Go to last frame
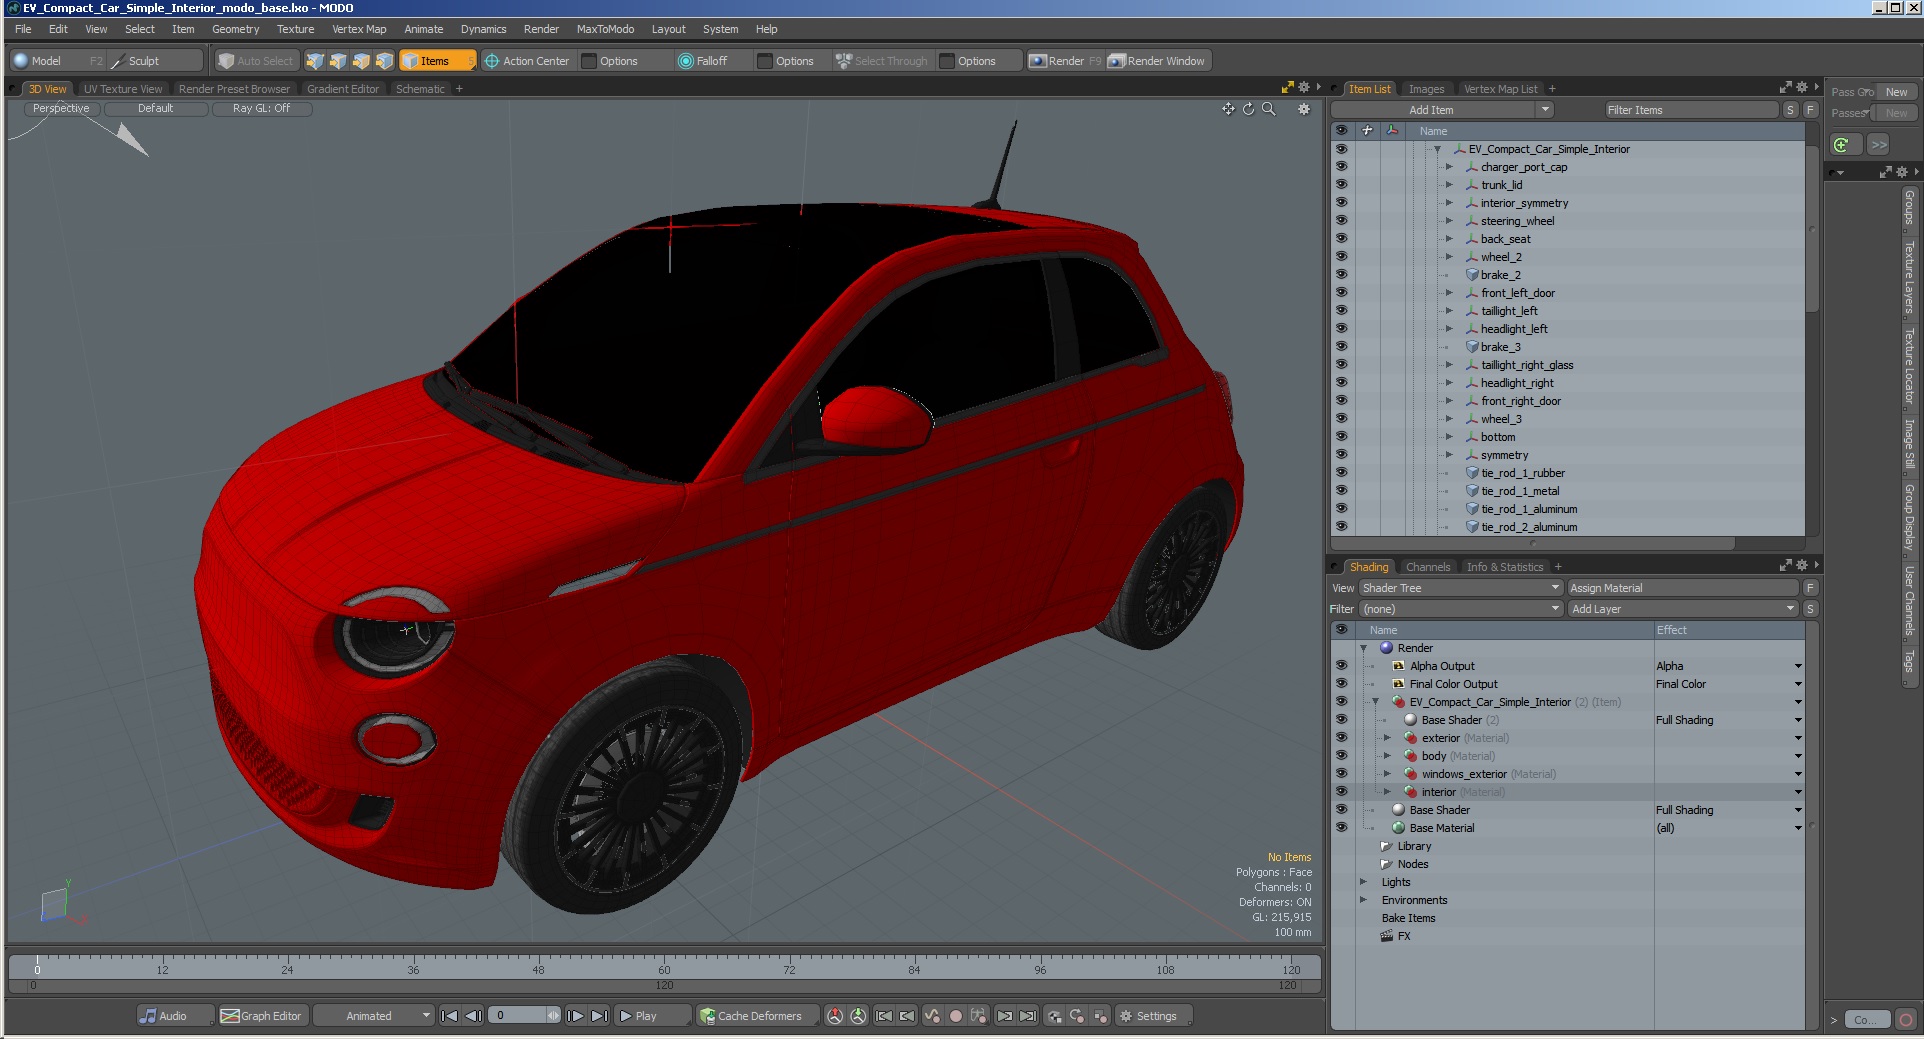The height and width of the screenshot is (1039, 1924). [x=599, y=1016]
